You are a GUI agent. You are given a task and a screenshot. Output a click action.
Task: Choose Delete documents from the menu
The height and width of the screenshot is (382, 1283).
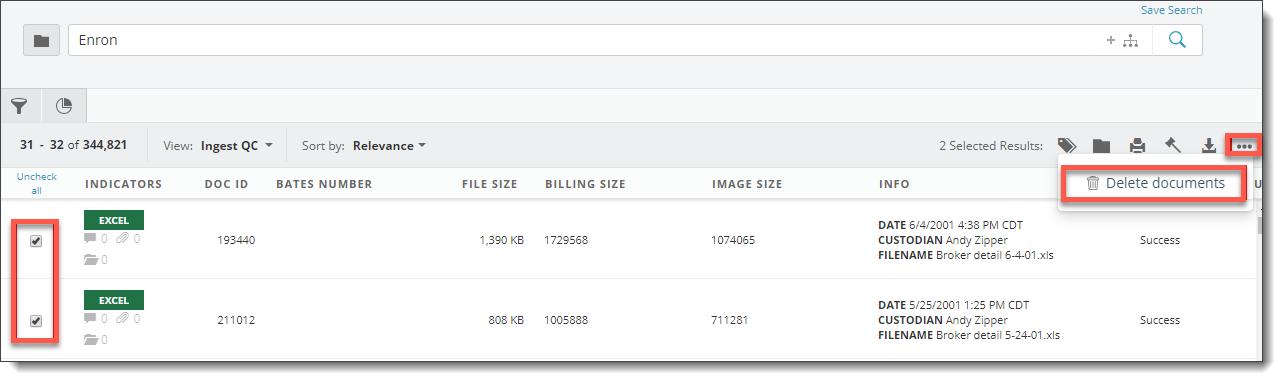pos(1155,183)
